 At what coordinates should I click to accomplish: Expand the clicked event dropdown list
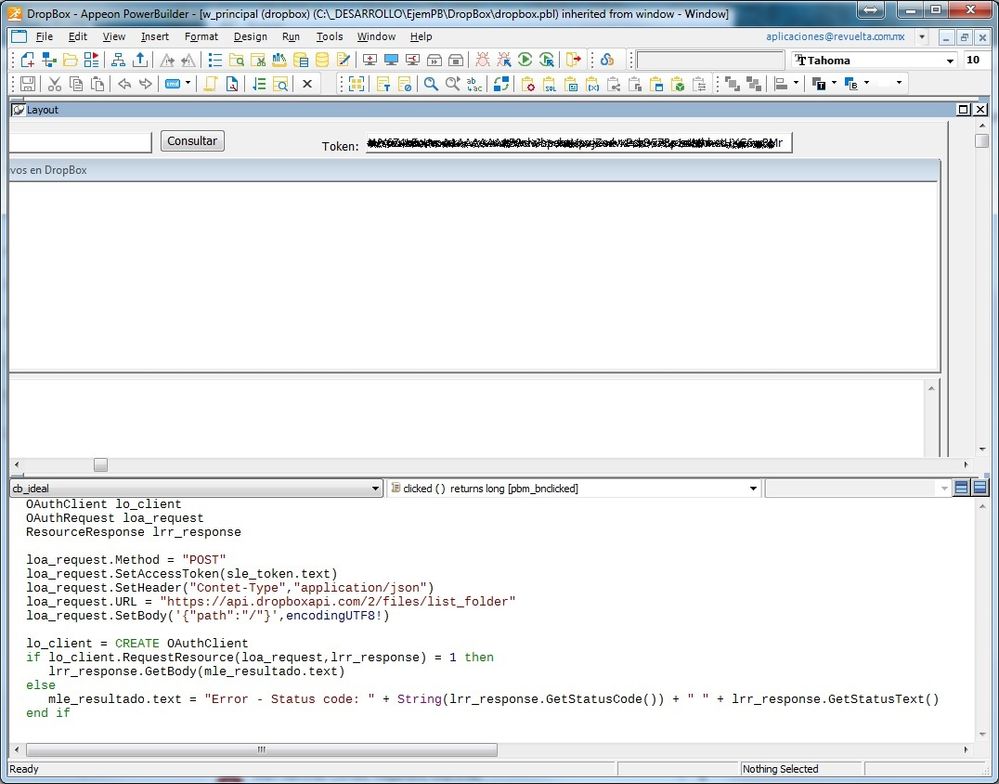tap(754, 489)
